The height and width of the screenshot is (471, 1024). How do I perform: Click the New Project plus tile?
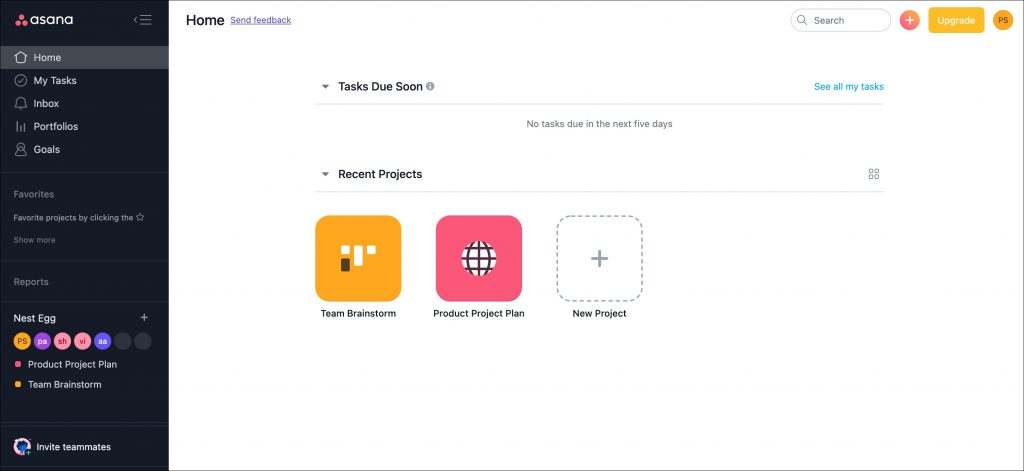pos(600,258)
